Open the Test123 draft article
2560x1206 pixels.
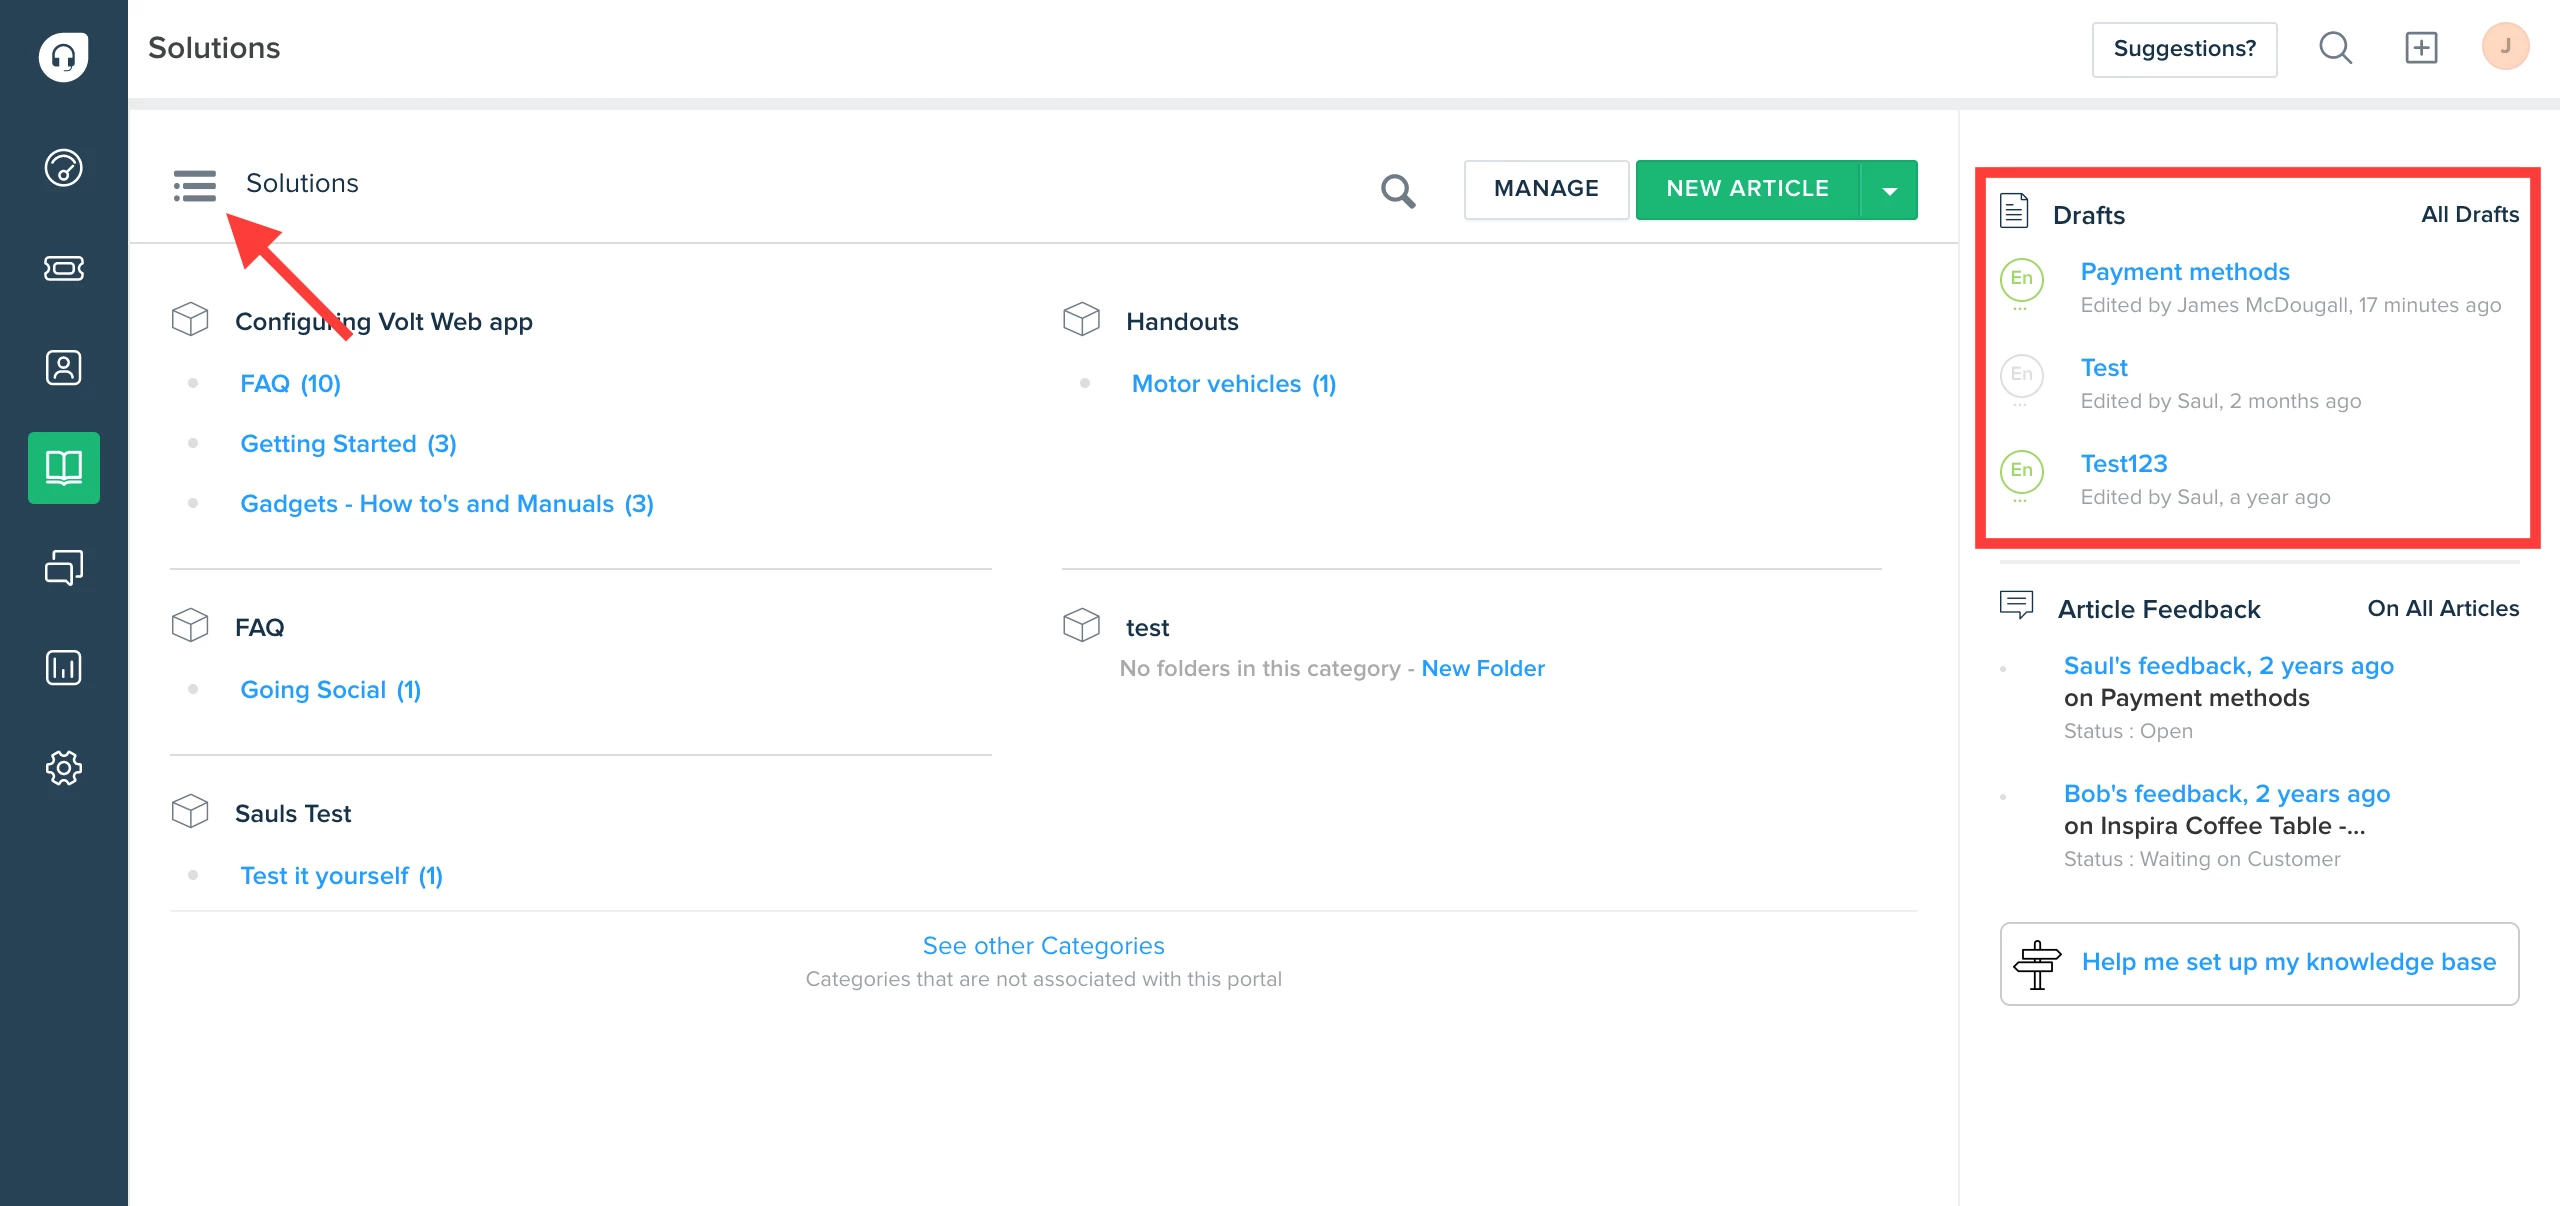pos(2123,464)
